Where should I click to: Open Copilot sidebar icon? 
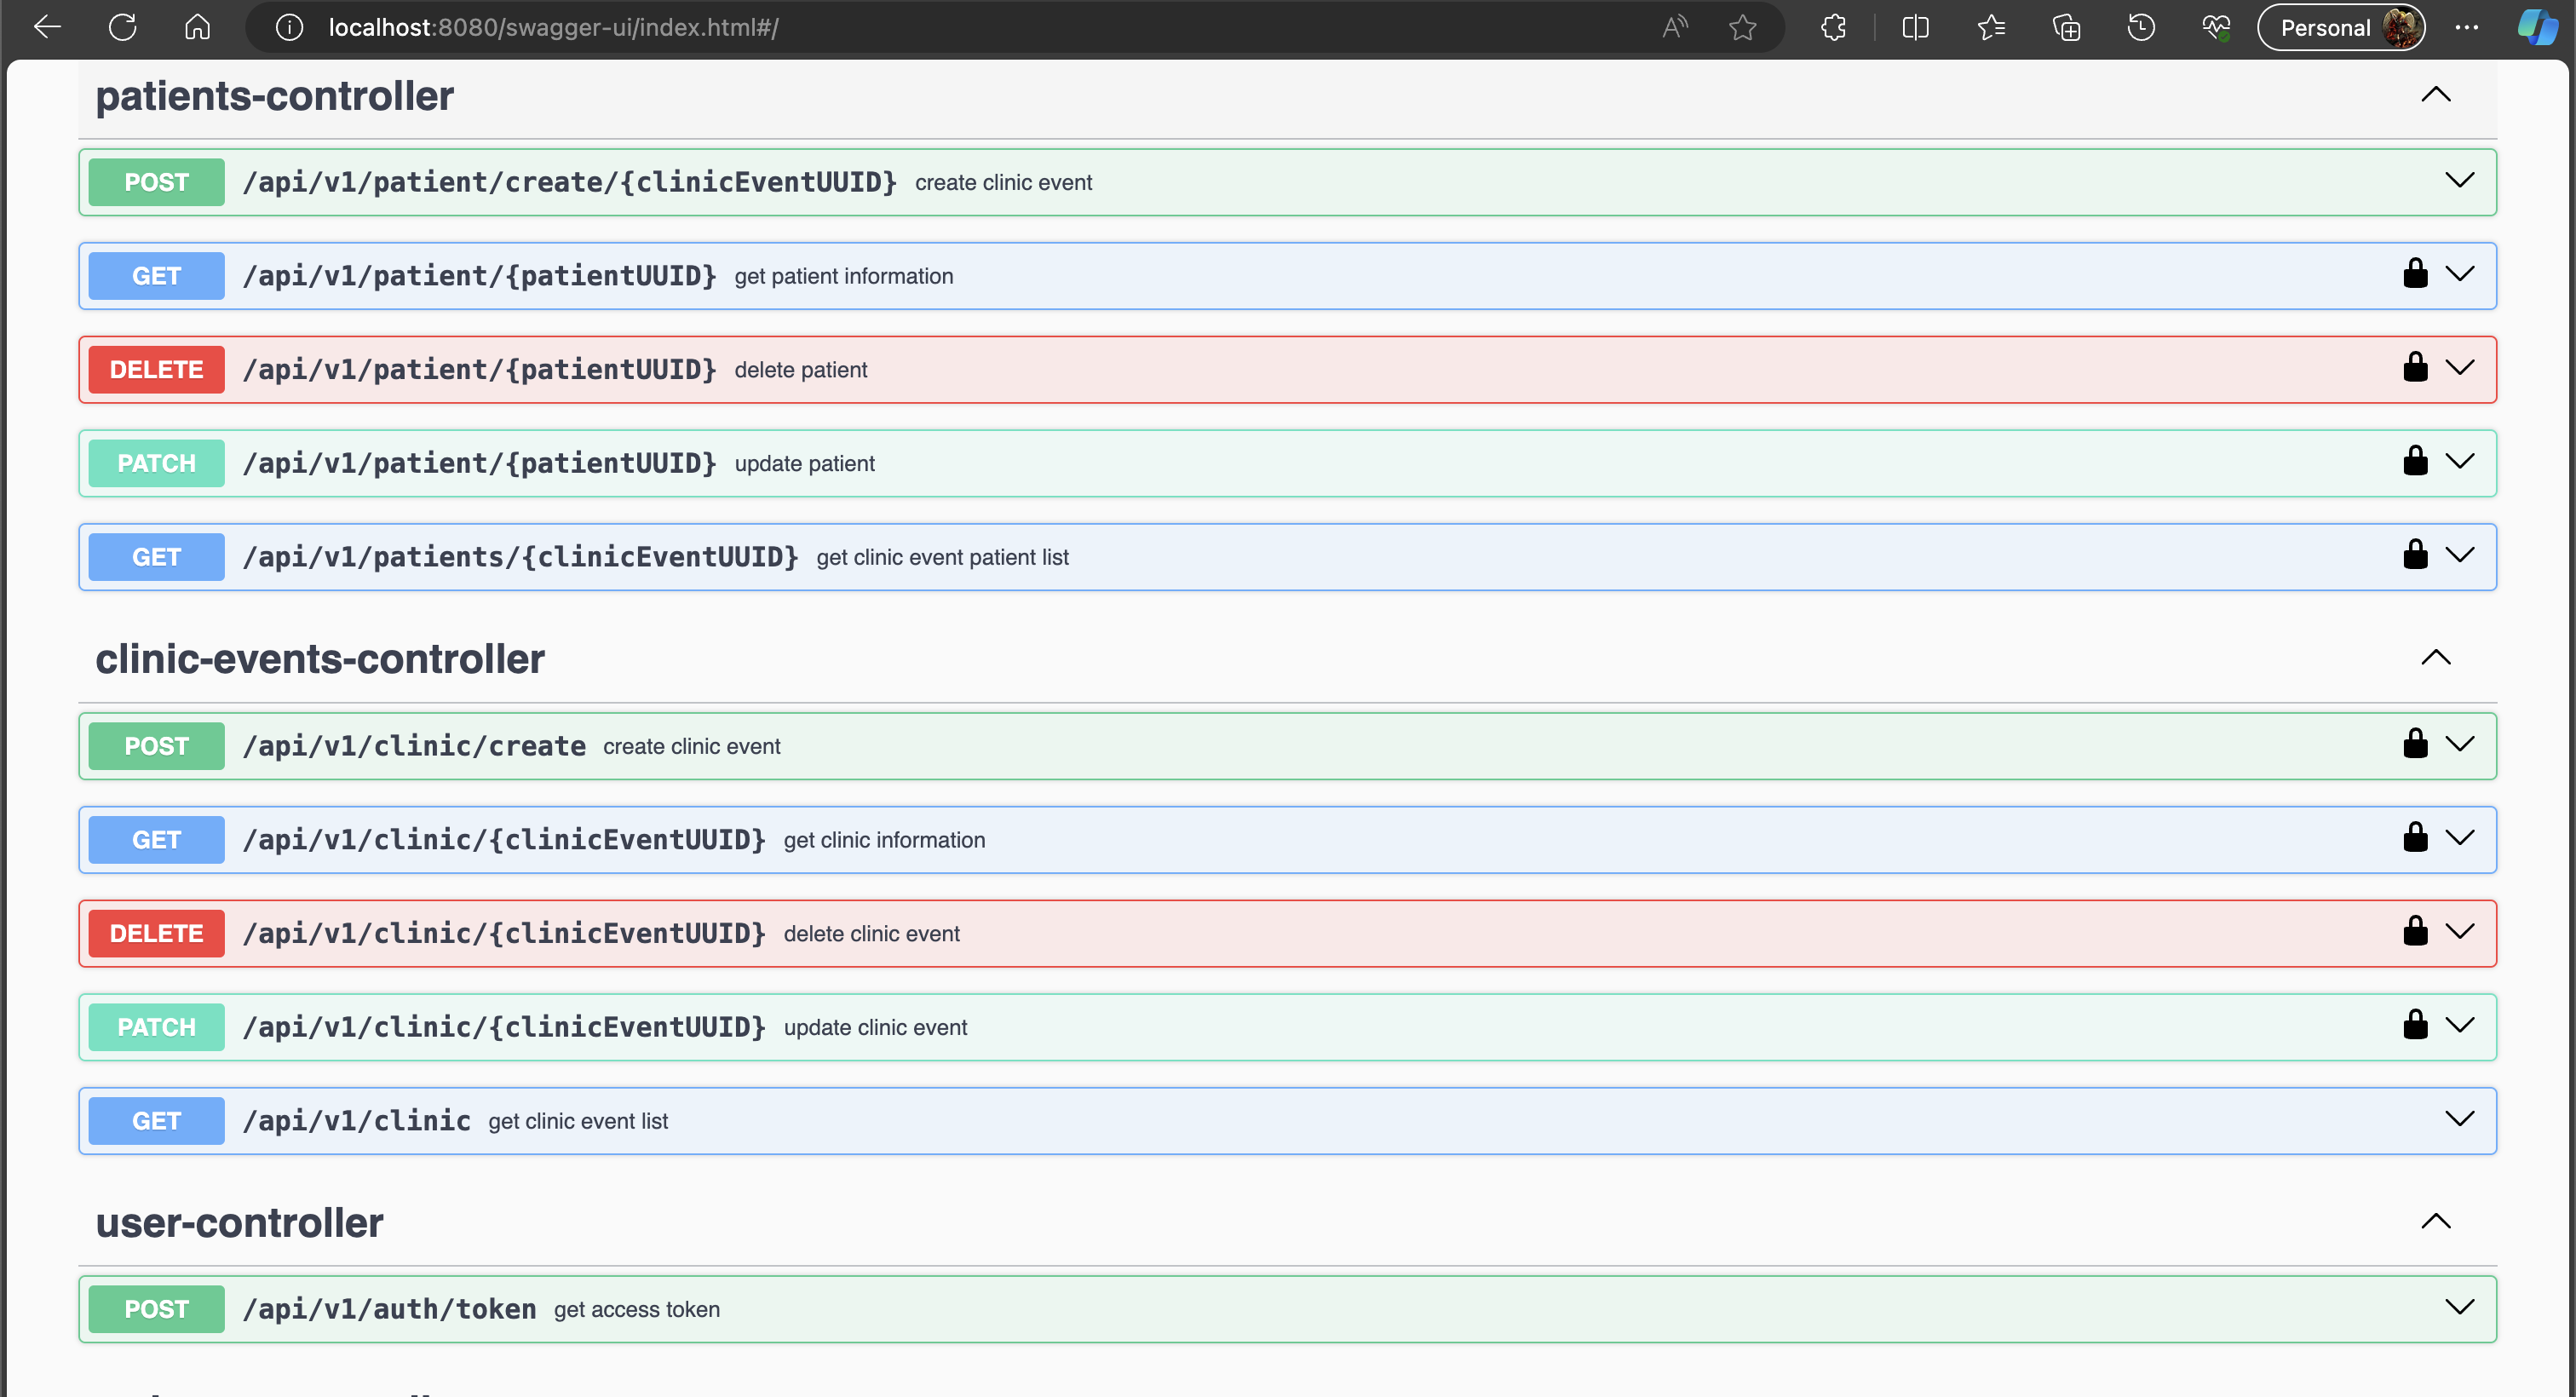click(2536, 27)
